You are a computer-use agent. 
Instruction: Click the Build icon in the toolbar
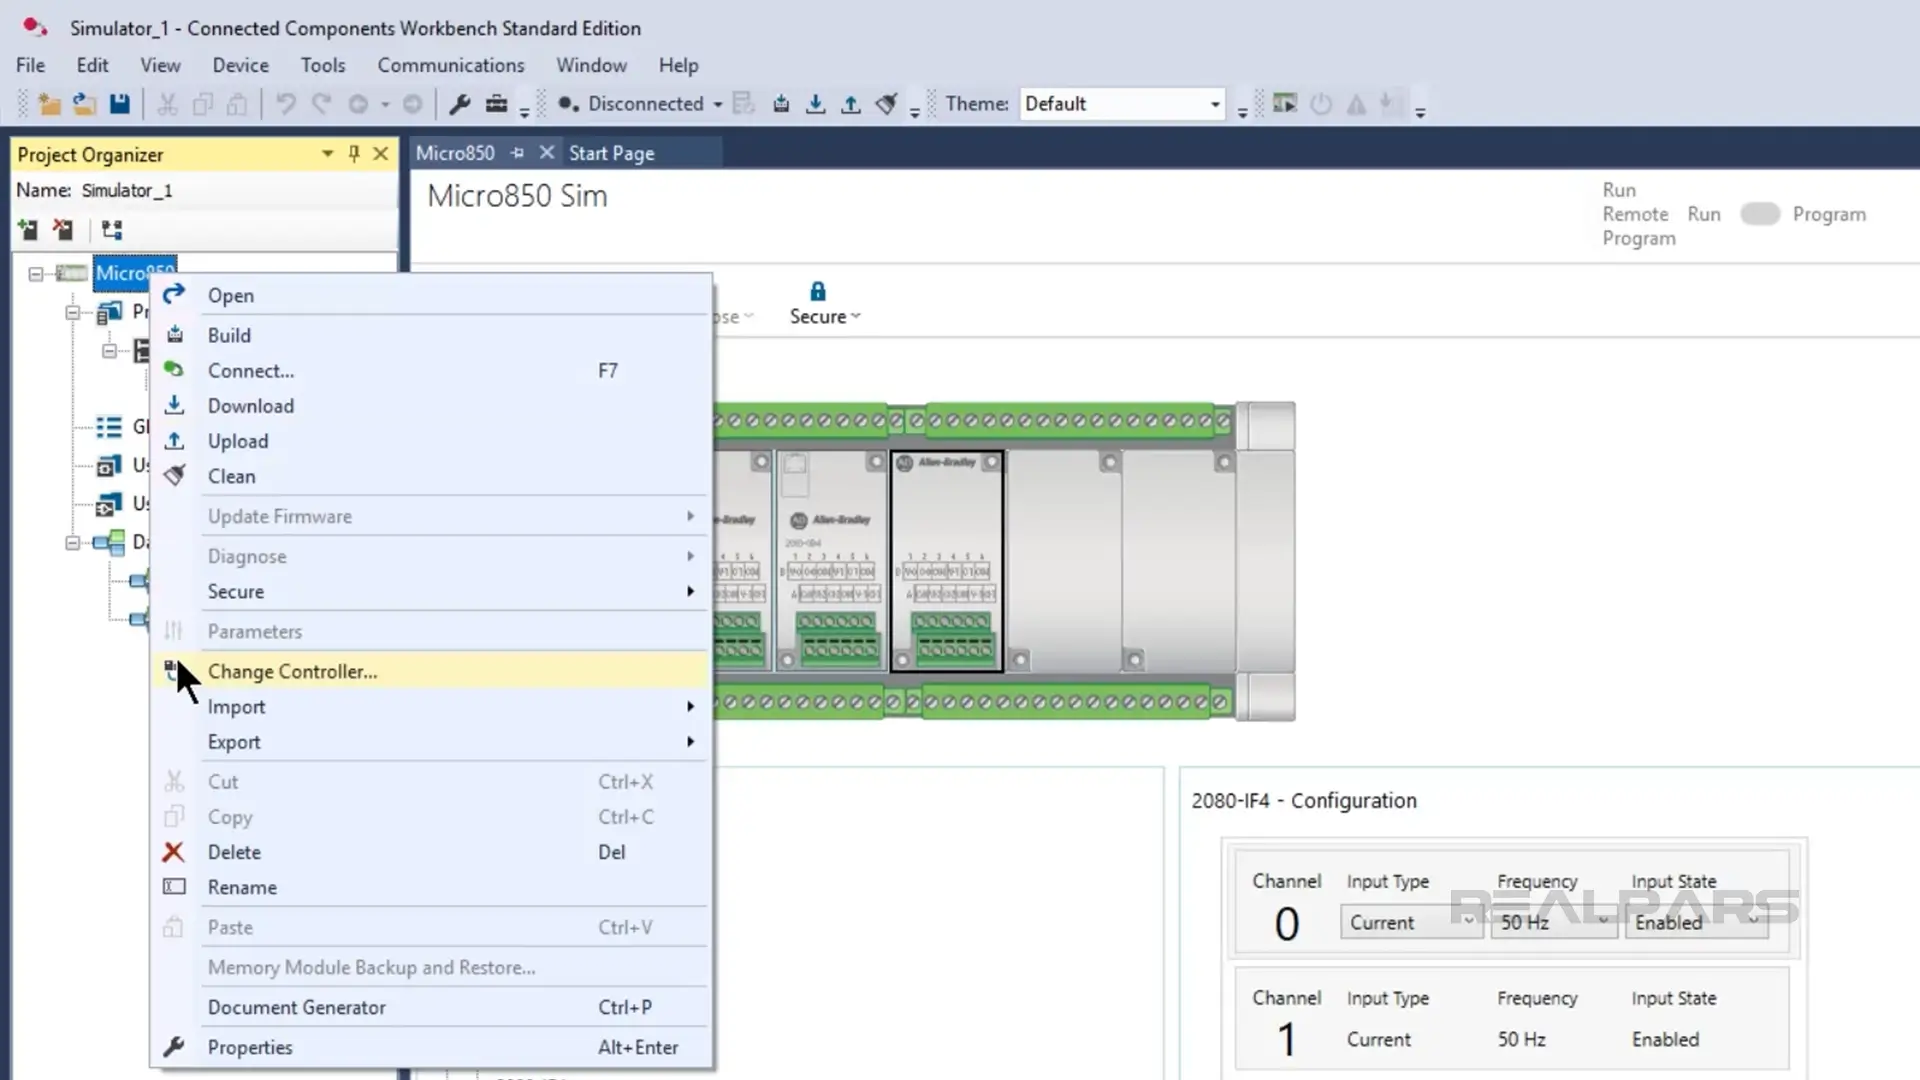(x=781, y=104)
